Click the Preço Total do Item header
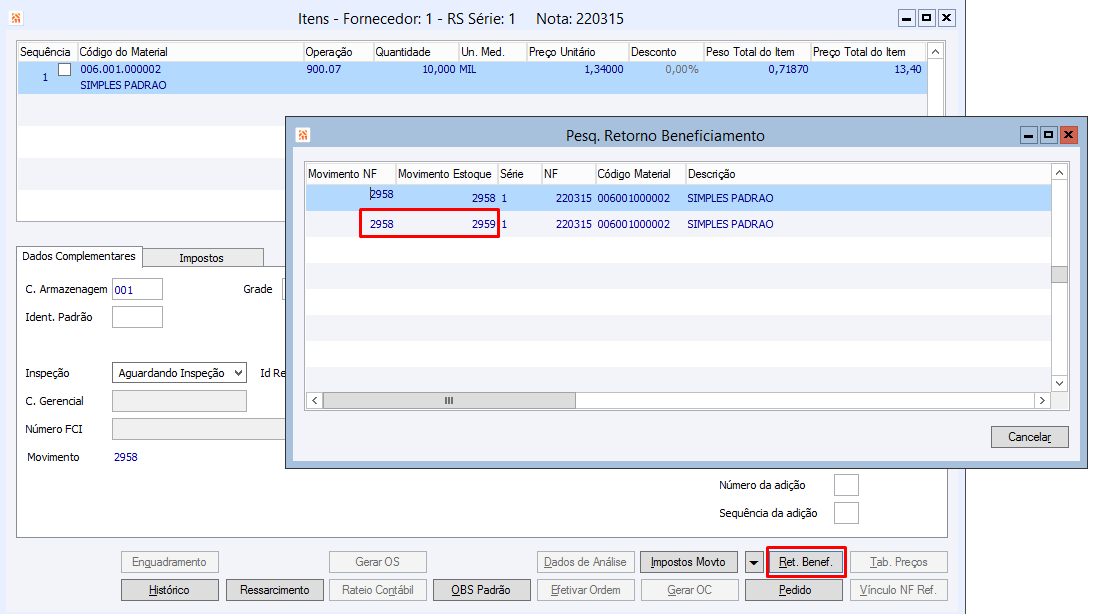Image resolution: width=1096 pixels, height=614 pixels. click(x=868, y=52)
